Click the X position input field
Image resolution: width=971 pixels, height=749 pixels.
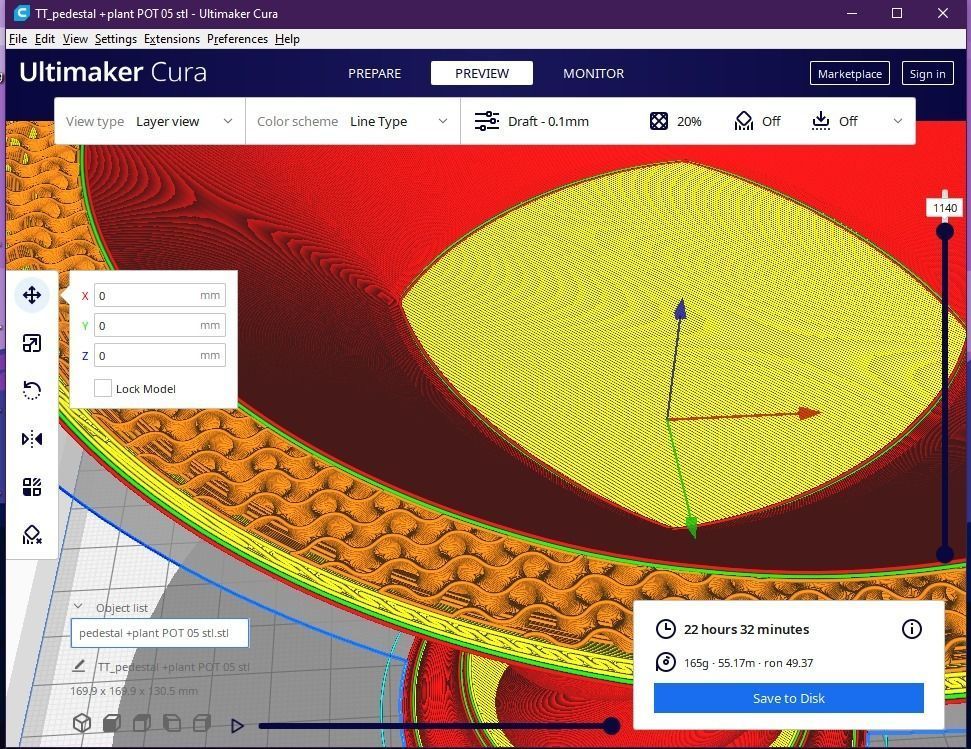click(x=160, y=295)
